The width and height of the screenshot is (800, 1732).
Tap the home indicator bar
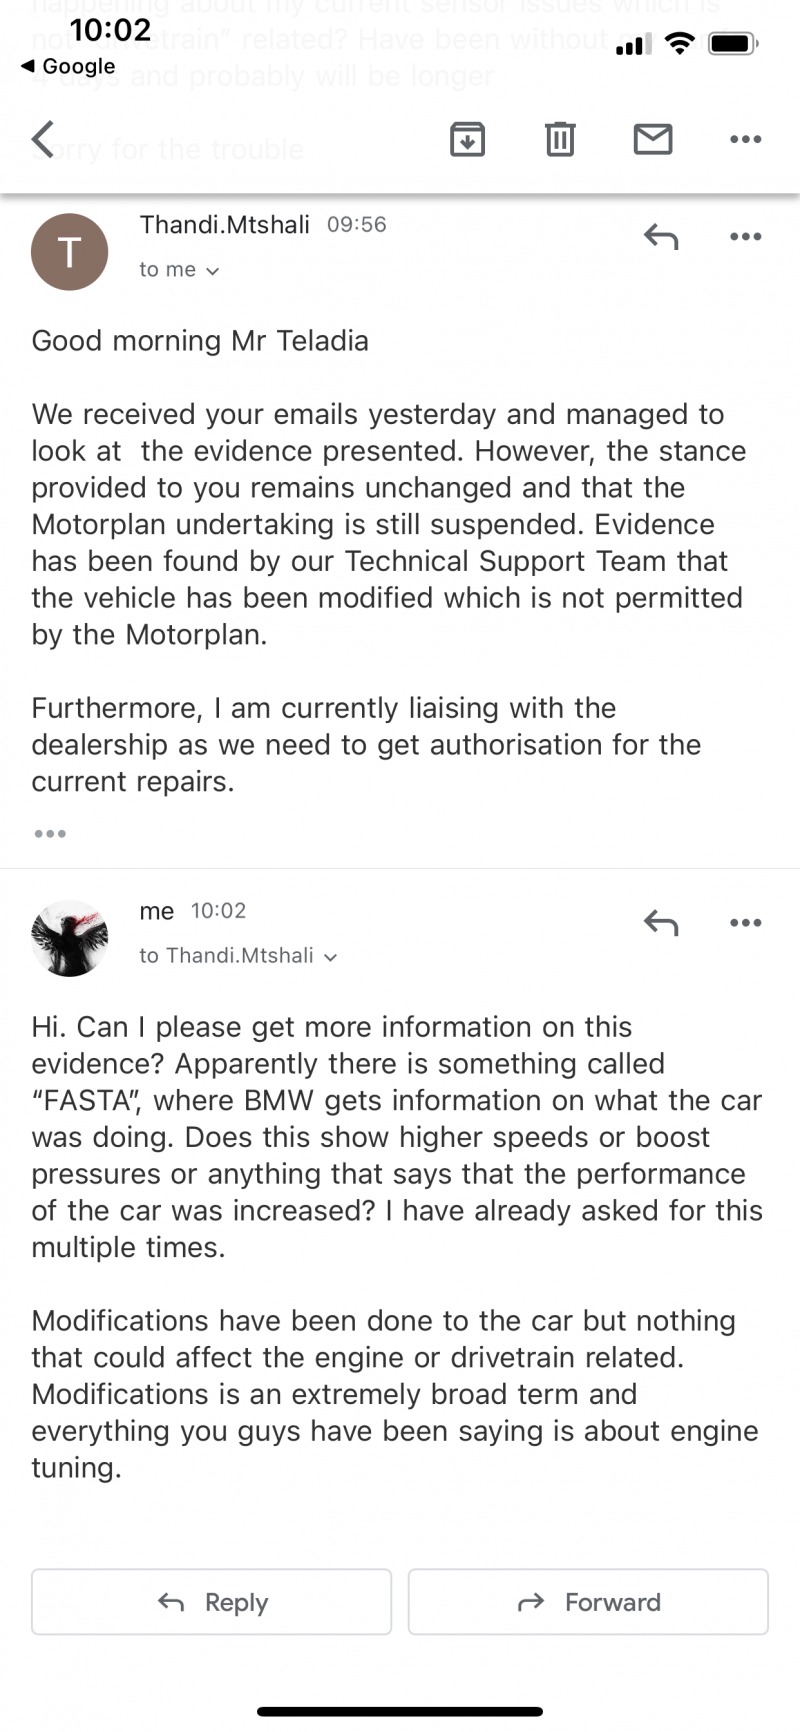pos(400,1712)
